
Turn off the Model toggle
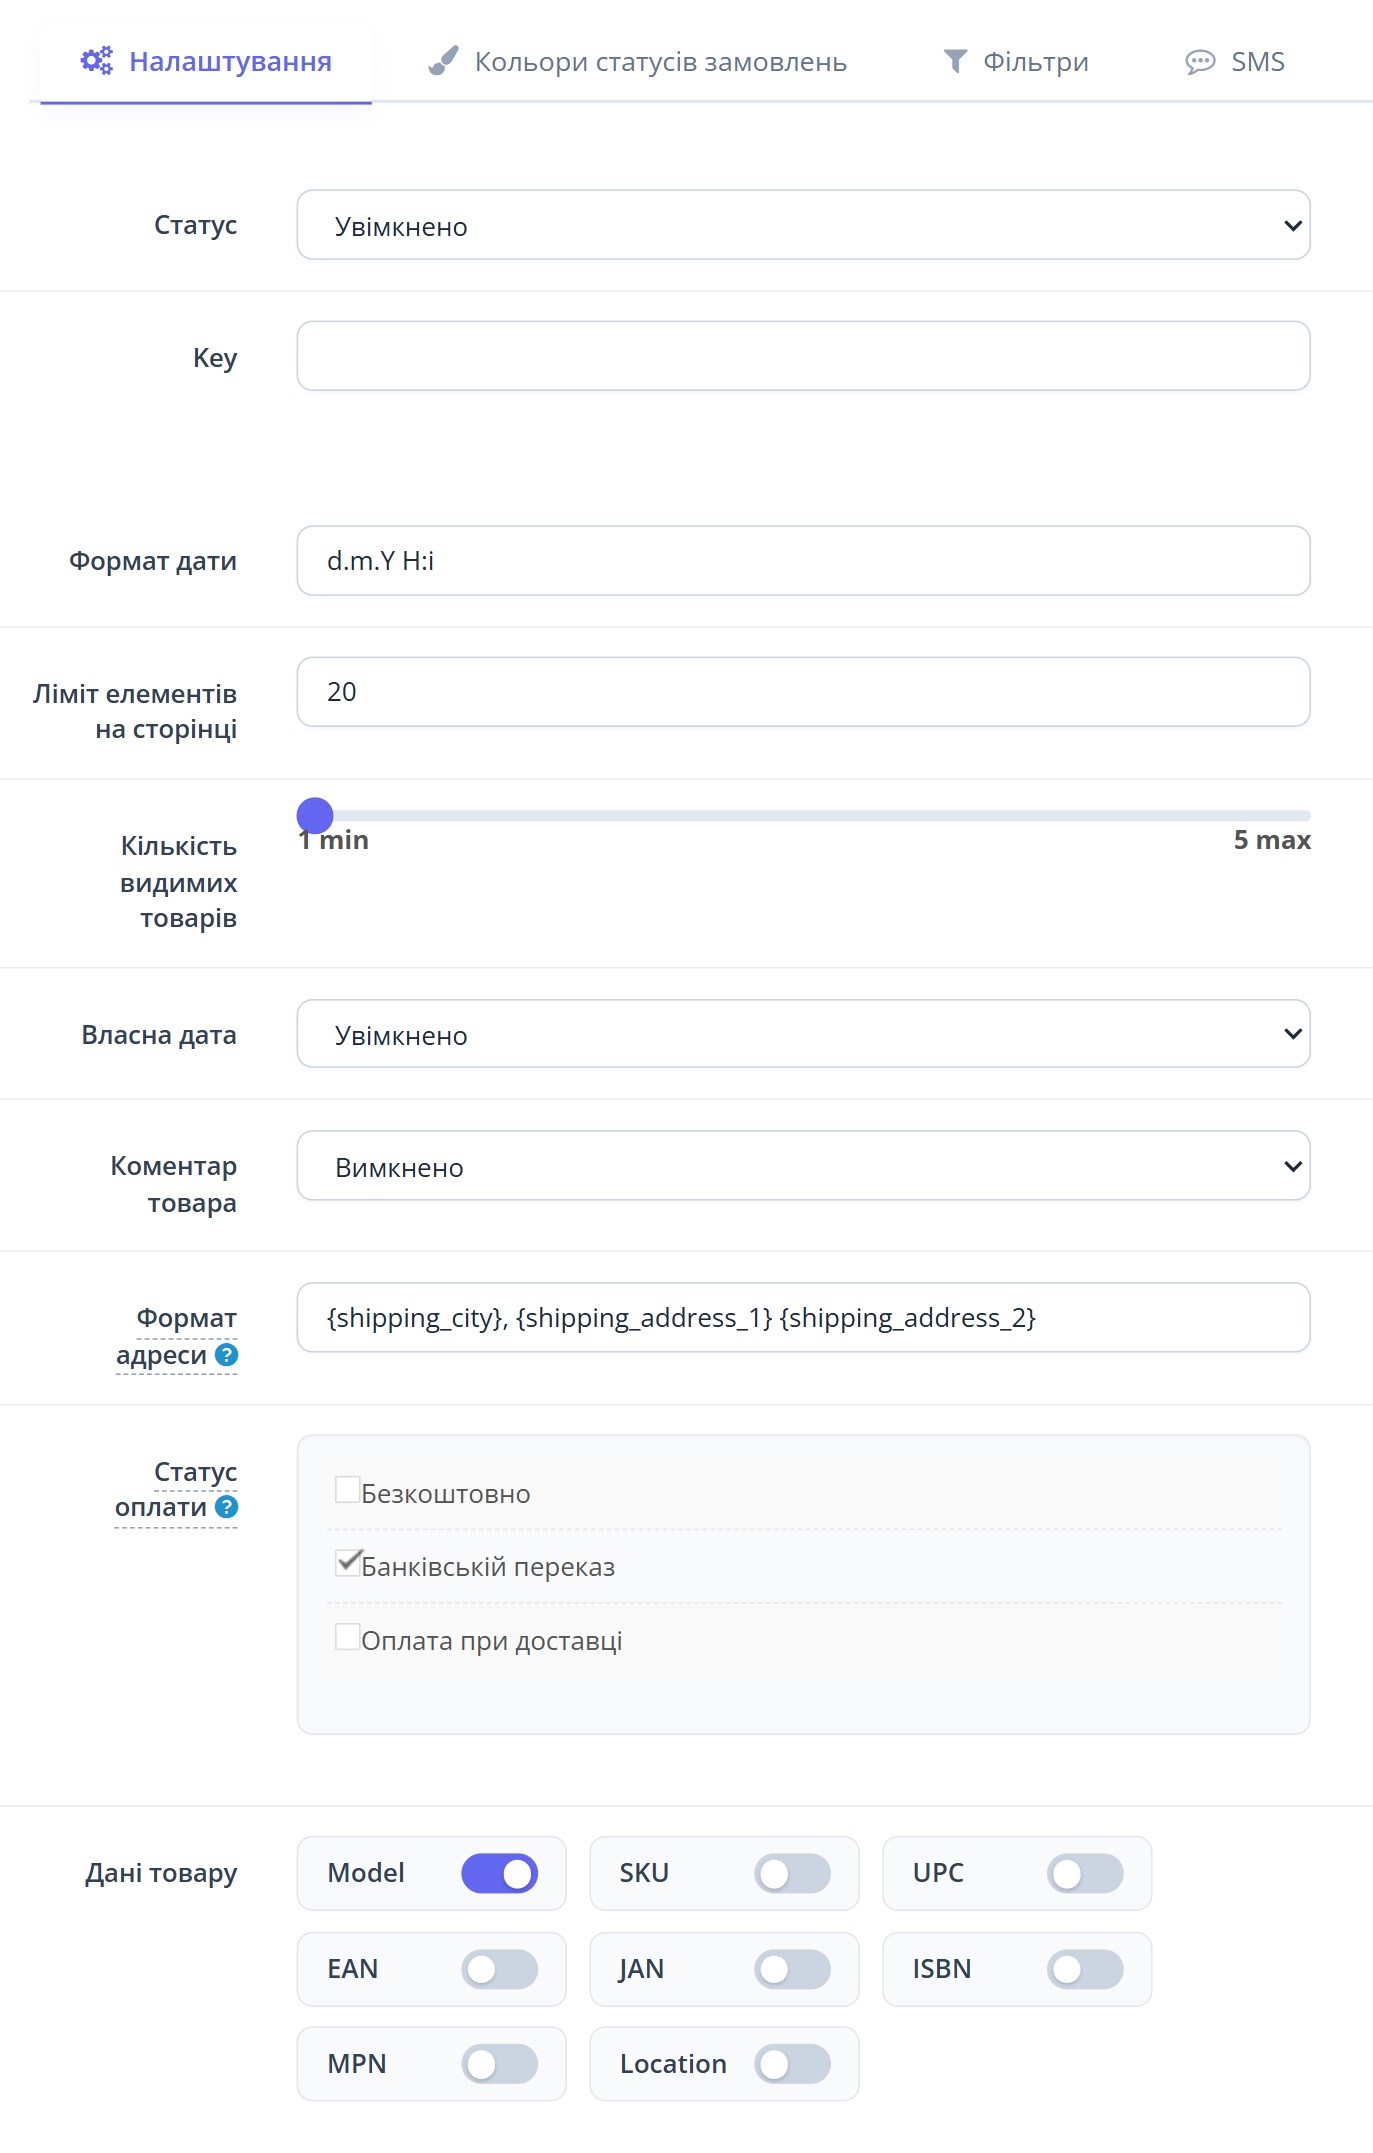click(499, 1874)
